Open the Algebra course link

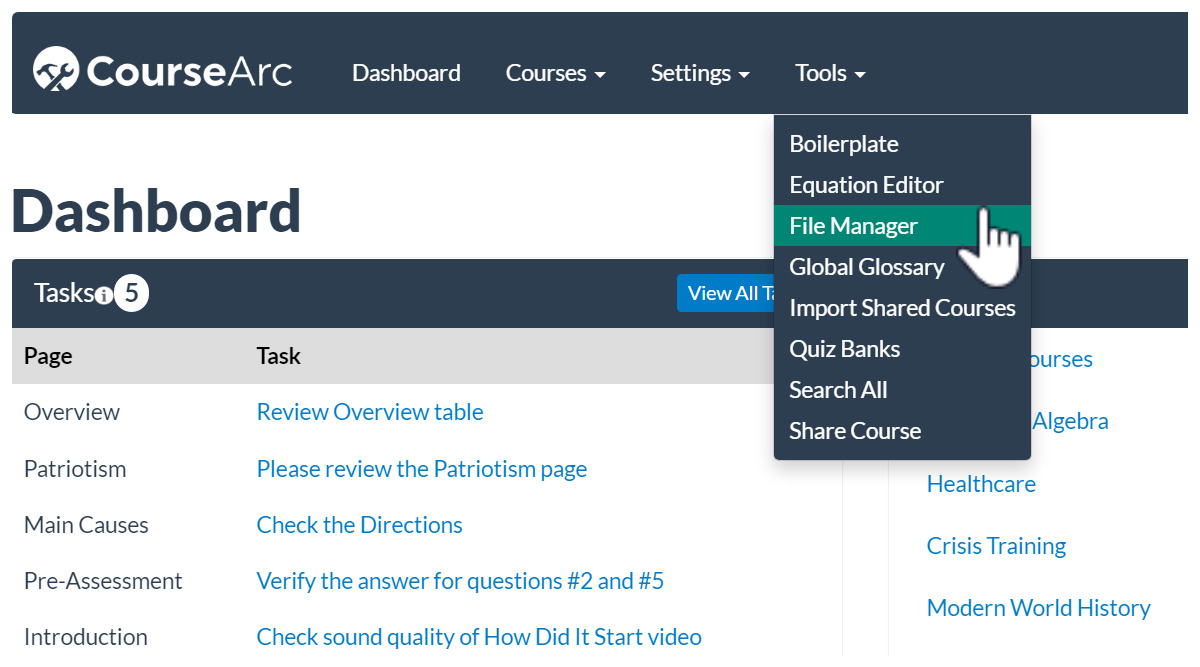[1070, 421]
